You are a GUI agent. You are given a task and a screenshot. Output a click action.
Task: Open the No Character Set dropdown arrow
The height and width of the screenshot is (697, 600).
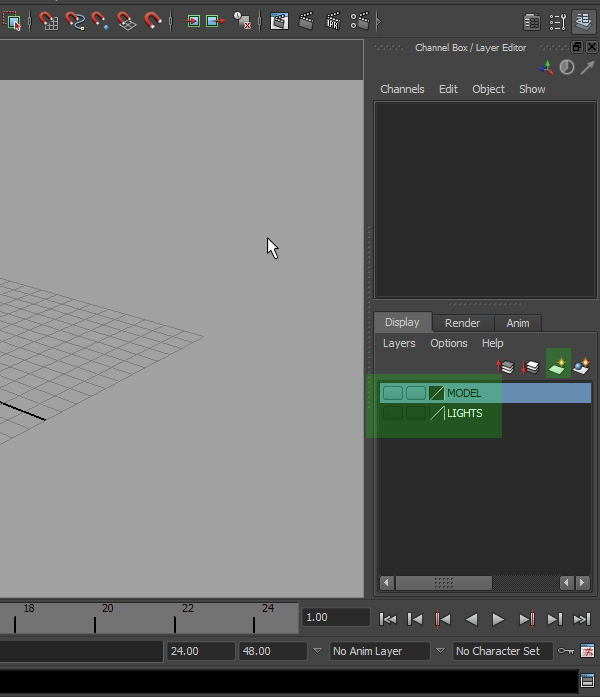(x=440, y=651)
